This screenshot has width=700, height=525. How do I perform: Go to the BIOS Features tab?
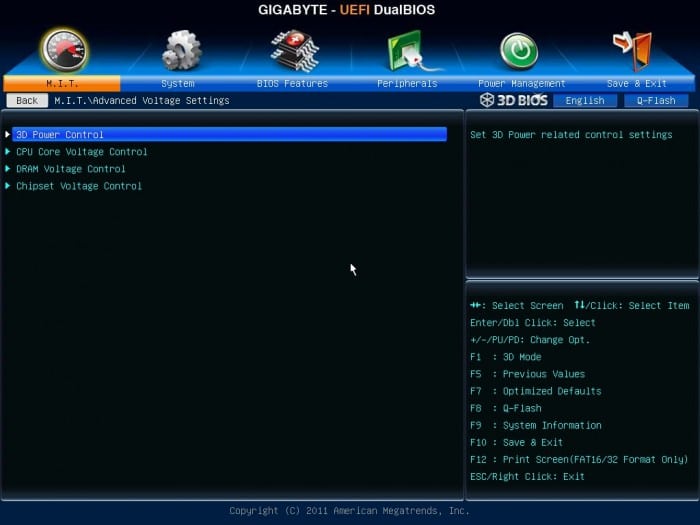click(x=292, y=83)
